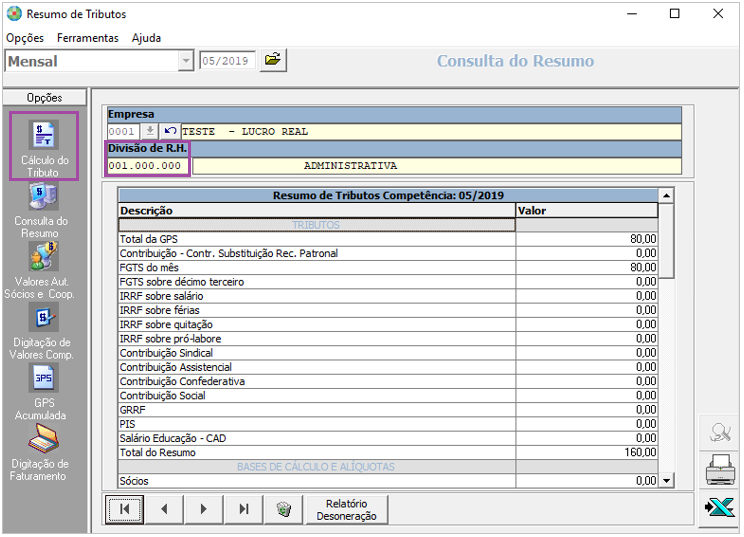Click the TRIBUTOS section header row
Viewport: 744px width, 537px height.
(x=388, y=225)
